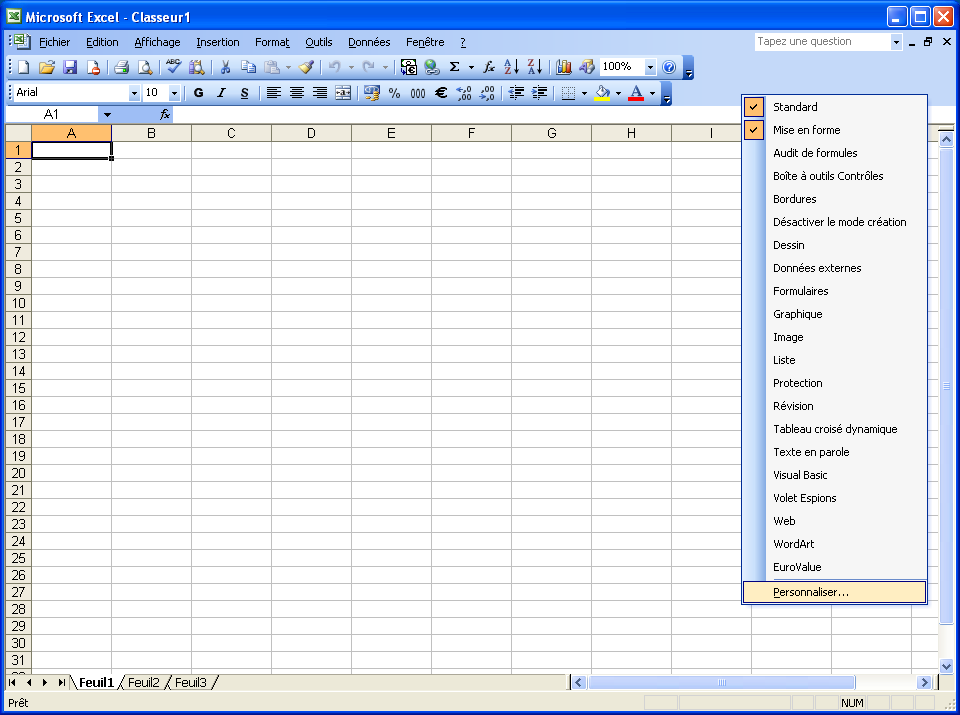Apply the red font color button
The image size is (960, 715).
click(x=636, y=93)
